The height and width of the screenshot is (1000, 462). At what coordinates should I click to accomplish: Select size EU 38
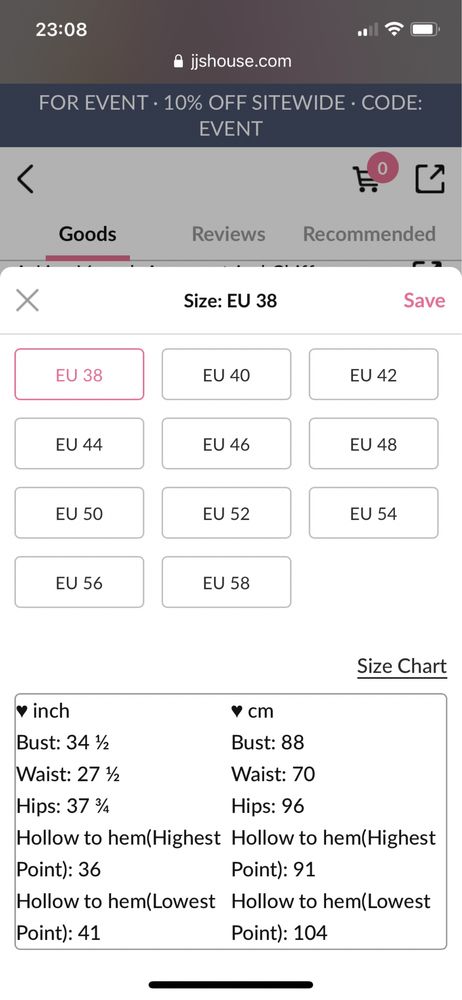[x=79, y=374]
